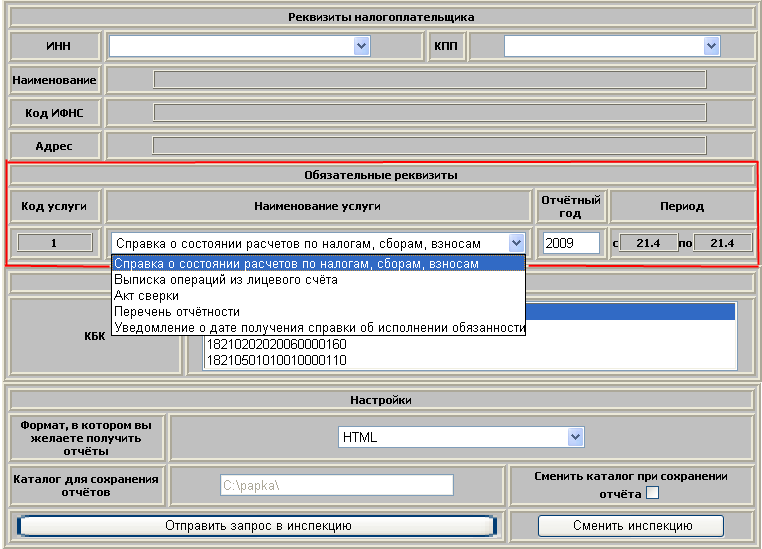Click the period end field after 'по'
This screenshot has width=762, height=549.
click(x=722, y=243)
